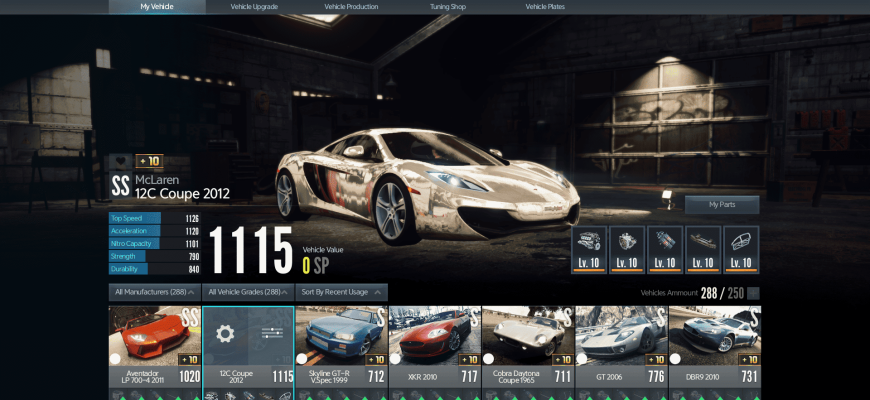Switch to the Vehicle Production tab

[x=351, y=7]
